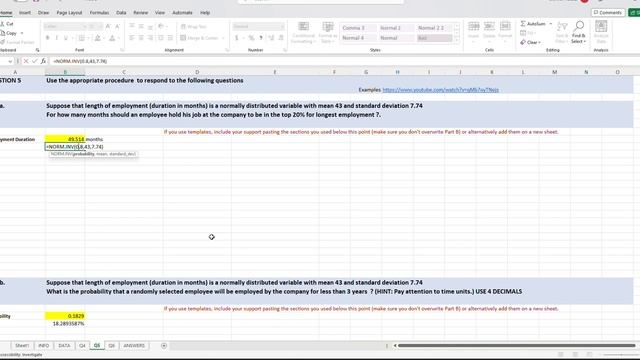Apply Comma Style

click(261, 38)
